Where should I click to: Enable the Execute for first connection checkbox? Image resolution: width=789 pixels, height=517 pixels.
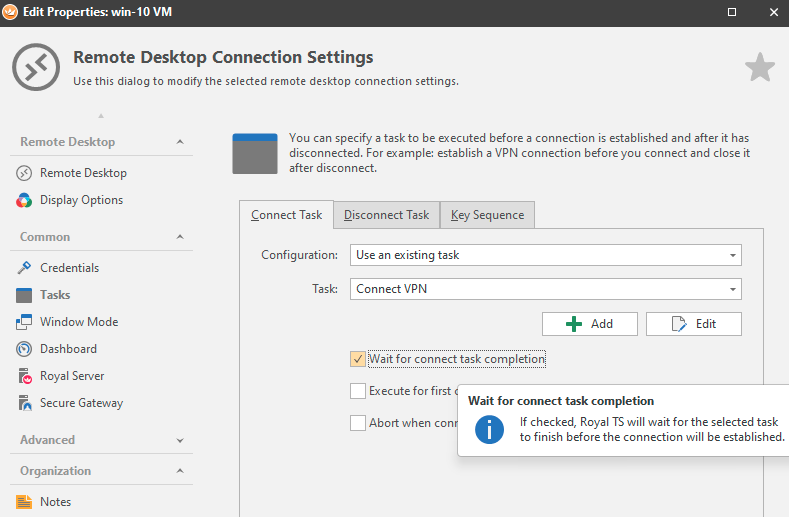point(358,391)
